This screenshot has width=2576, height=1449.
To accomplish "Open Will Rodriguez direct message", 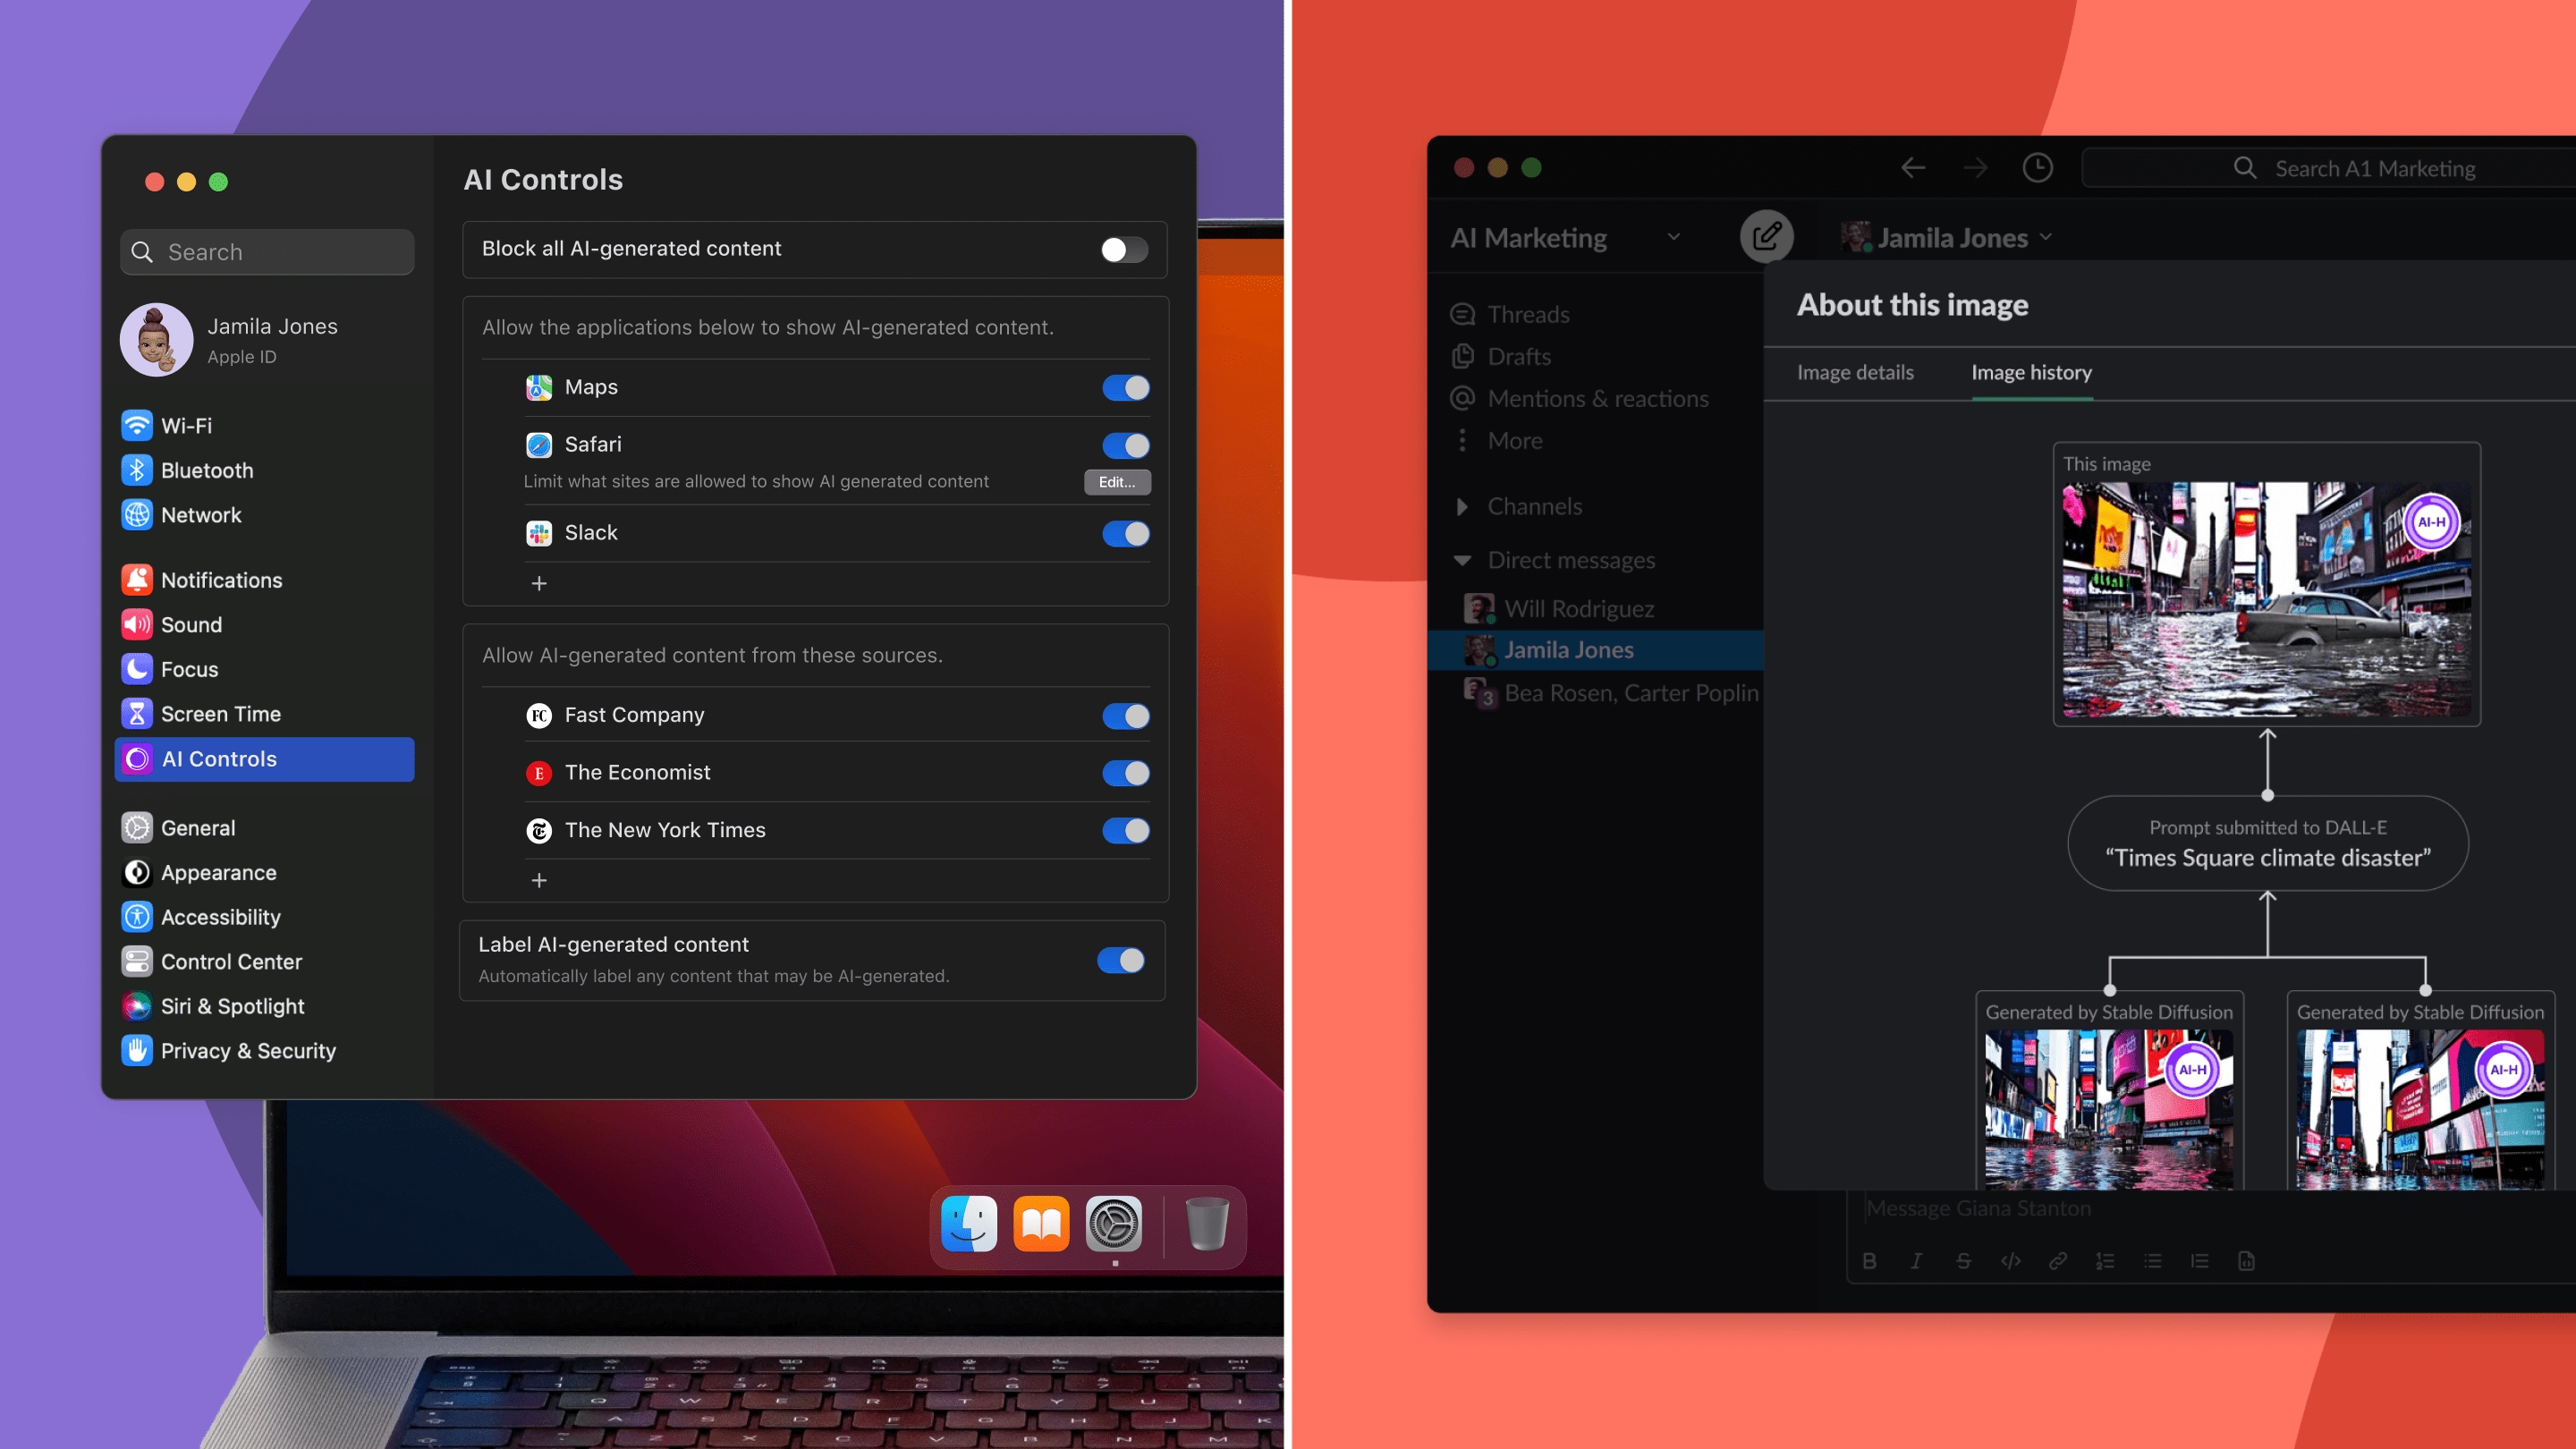I will click(x=1560, y=608).
